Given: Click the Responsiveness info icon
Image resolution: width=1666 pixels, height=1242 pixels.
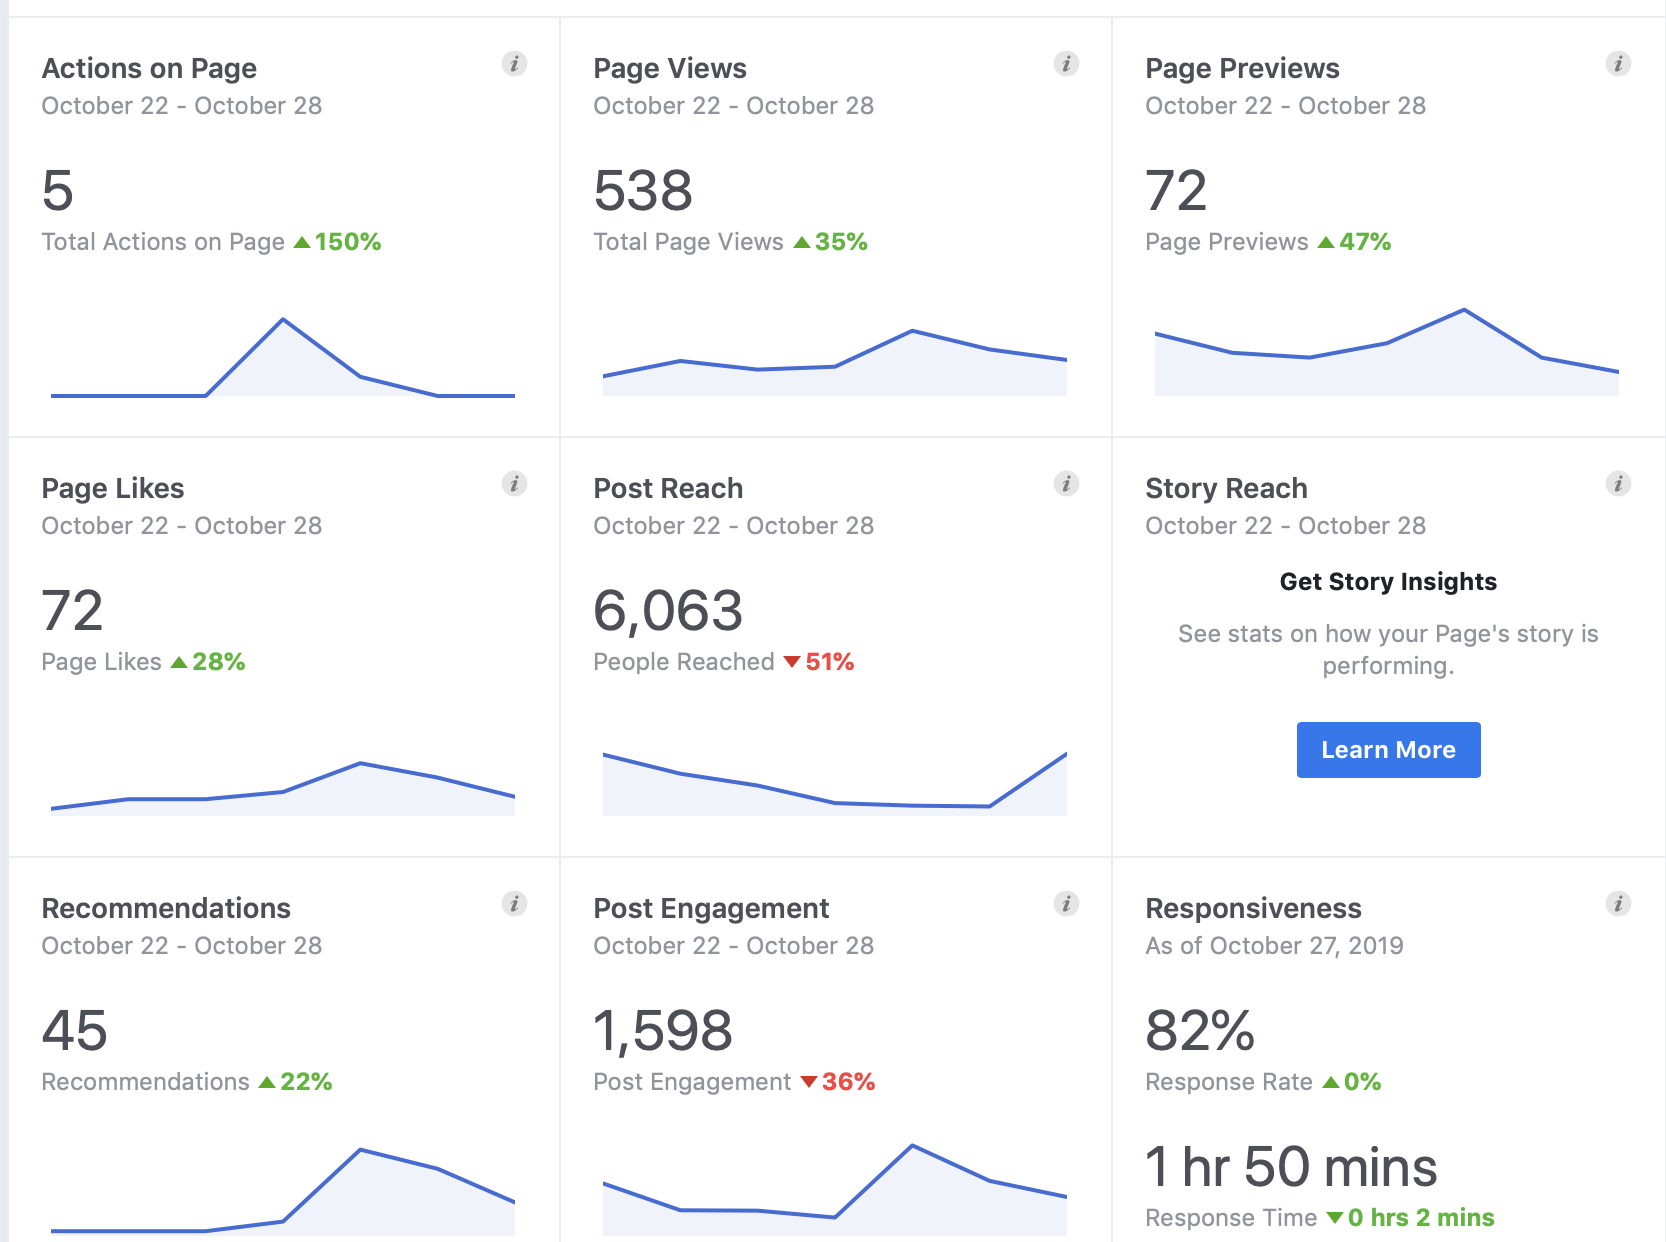Looking at the screenshot, I should coord(1618,904).
